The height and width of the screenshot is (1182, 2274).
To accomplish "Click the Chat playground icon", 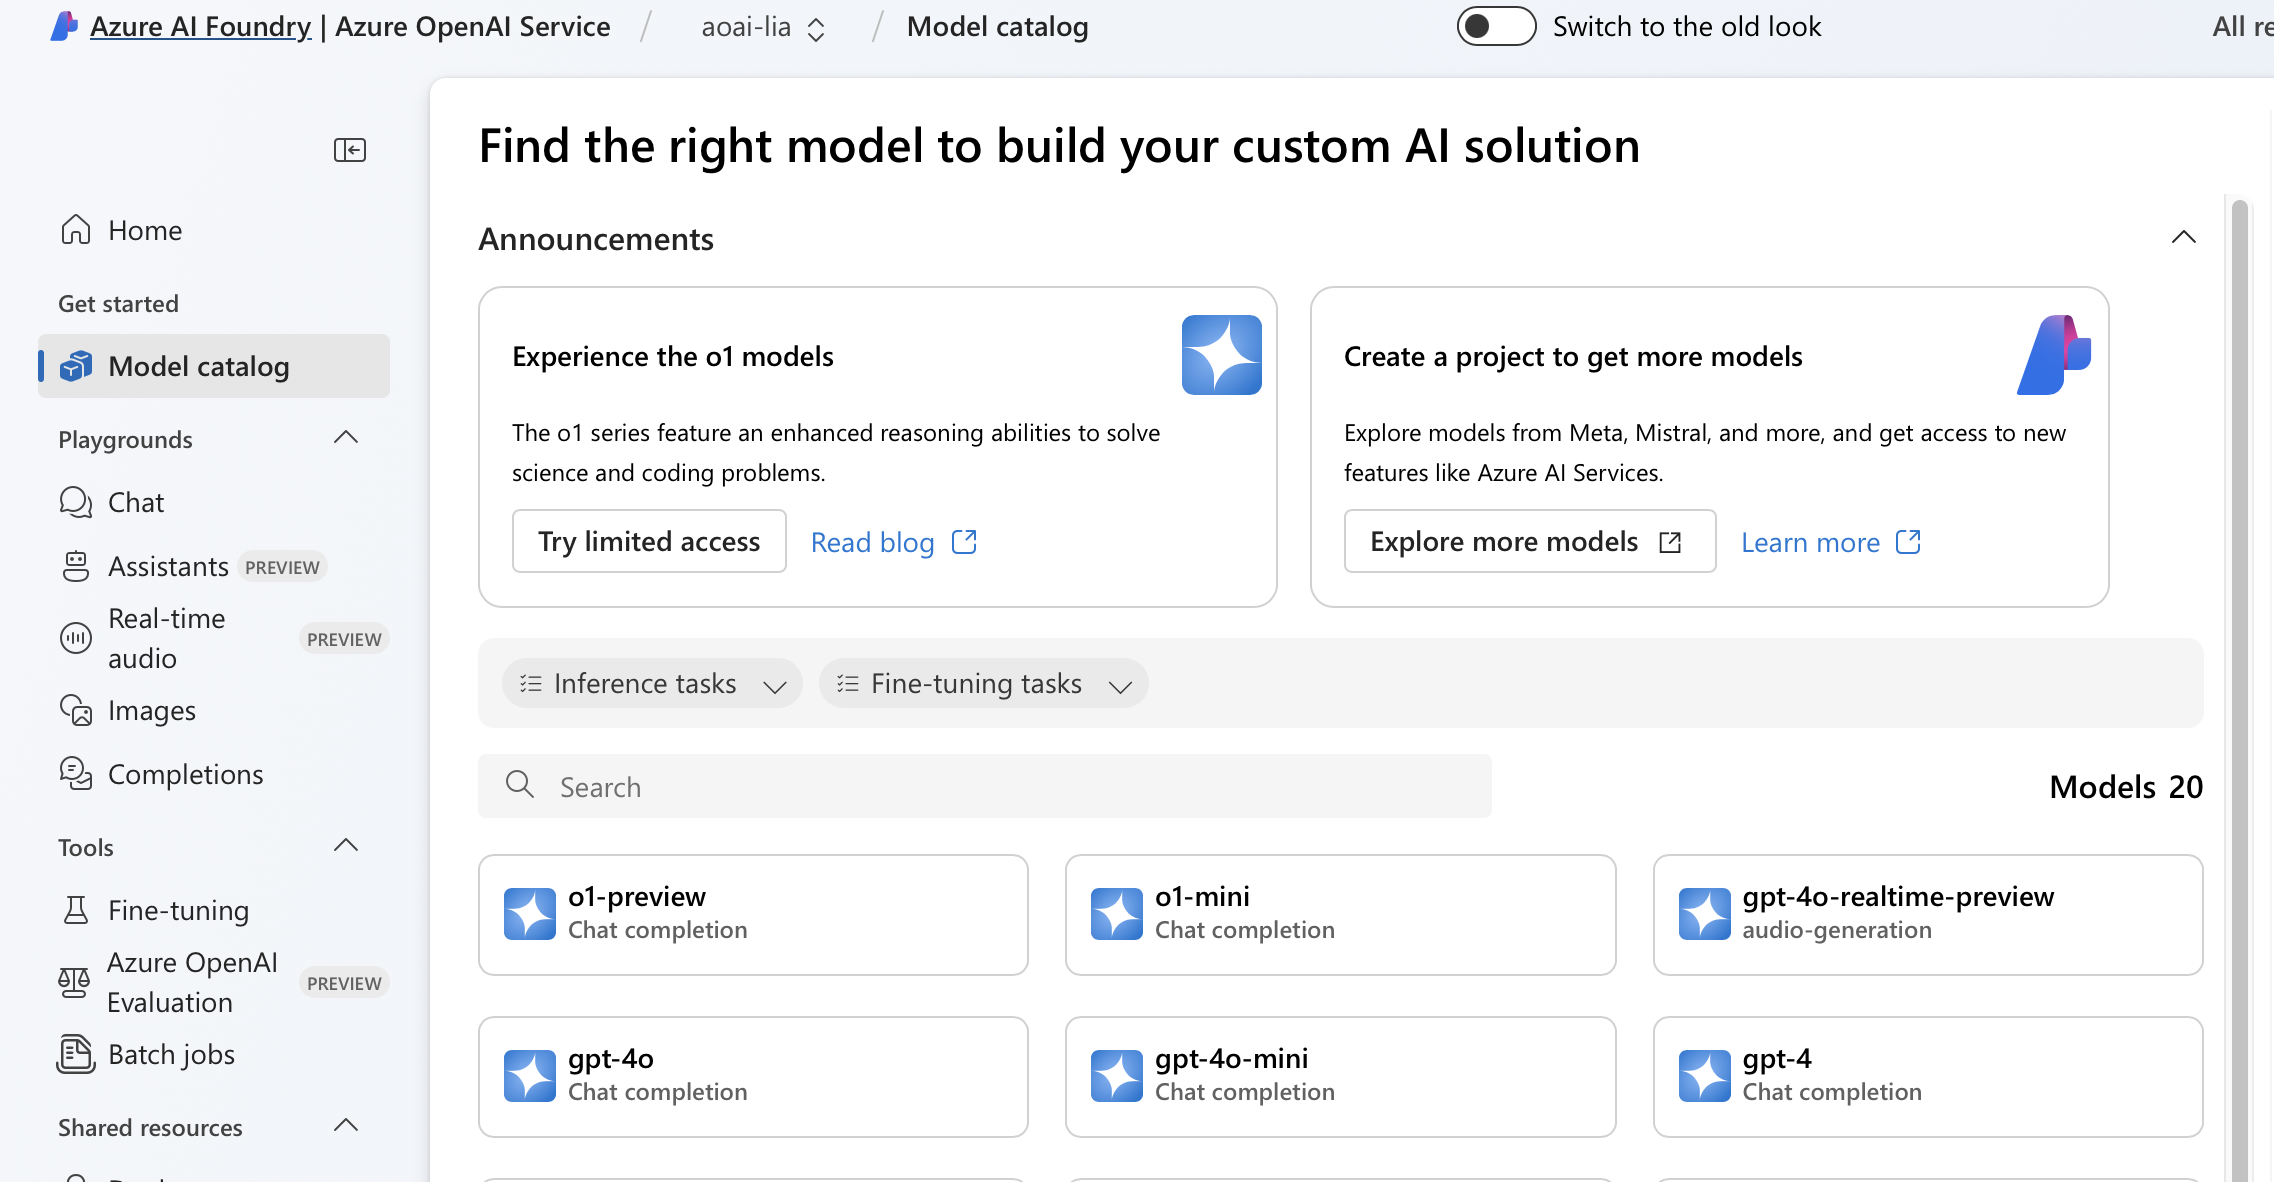I will (76, 502).
